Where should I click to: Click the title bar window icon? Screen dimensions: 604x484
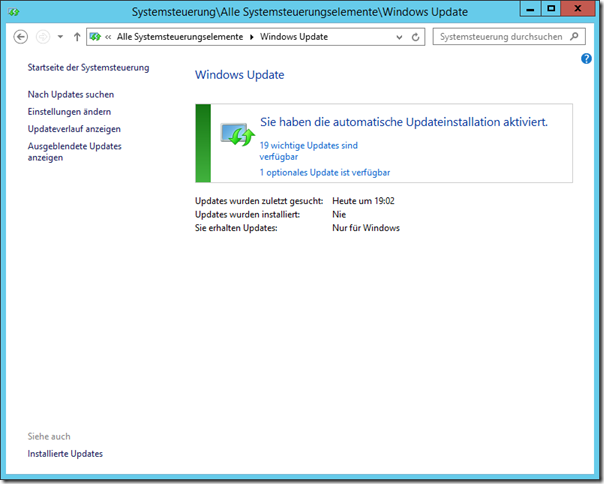(14, 12)
